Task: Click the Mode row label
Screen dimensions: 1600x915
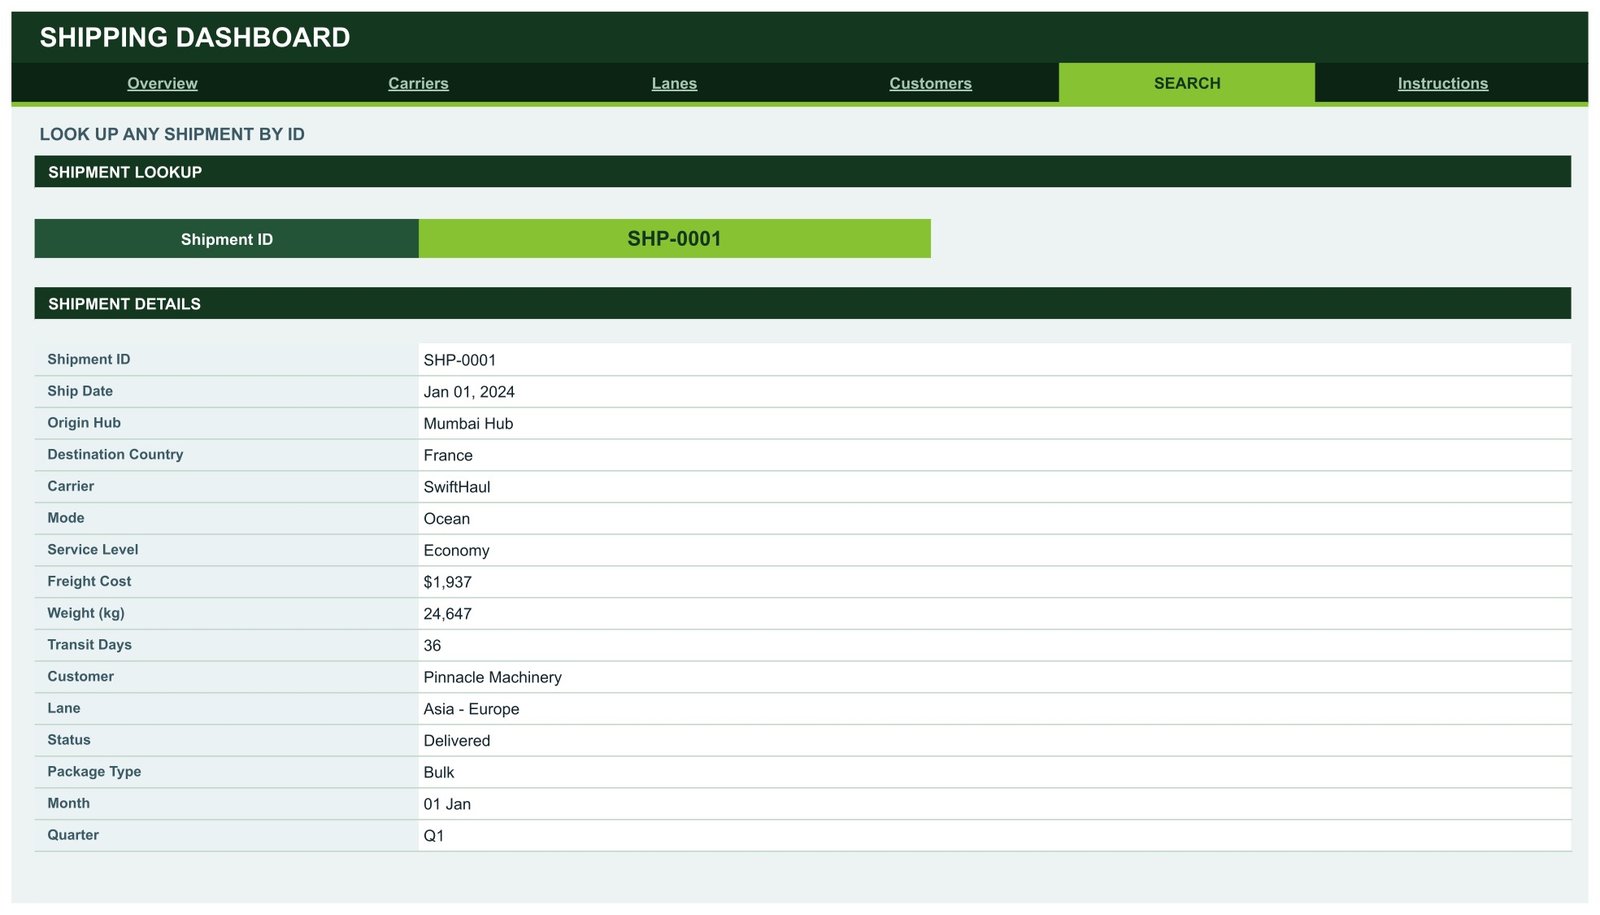Action: (66, 518)
